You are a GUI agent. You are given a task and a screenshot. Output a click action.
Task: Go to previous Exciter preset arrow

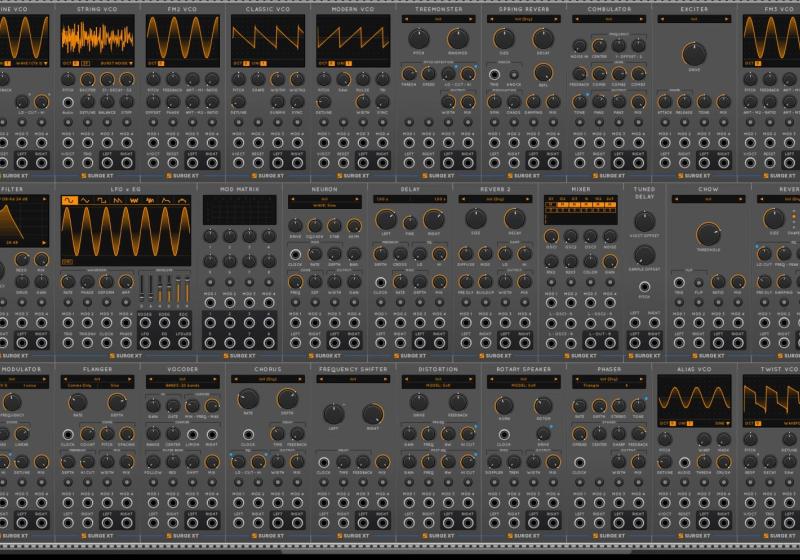point(662,19)
